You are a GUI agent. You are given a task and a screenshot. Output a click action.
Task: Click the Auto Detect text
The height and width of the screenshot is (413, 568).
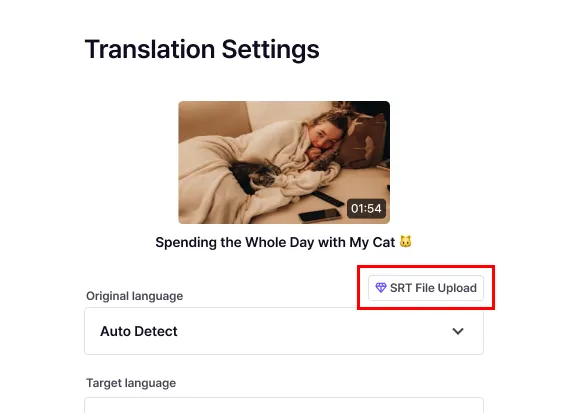point(139,331)
